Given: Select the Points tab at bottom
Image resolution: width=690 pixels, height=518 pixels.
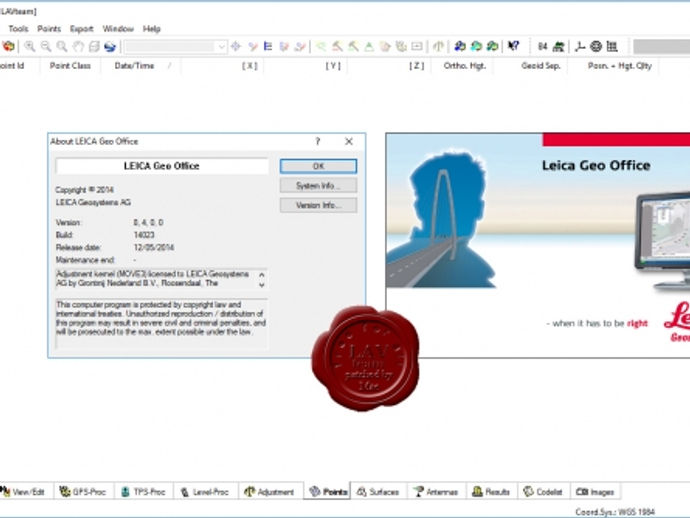Looking at the screenshot, I should 327,491.
